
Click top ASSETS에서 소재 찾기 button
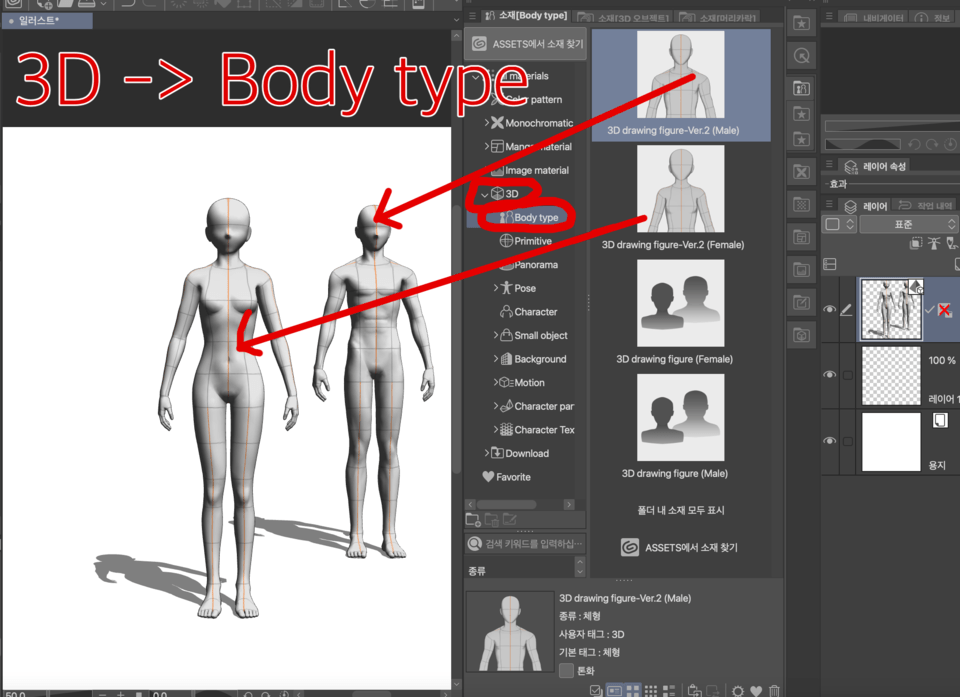point(527,44)
